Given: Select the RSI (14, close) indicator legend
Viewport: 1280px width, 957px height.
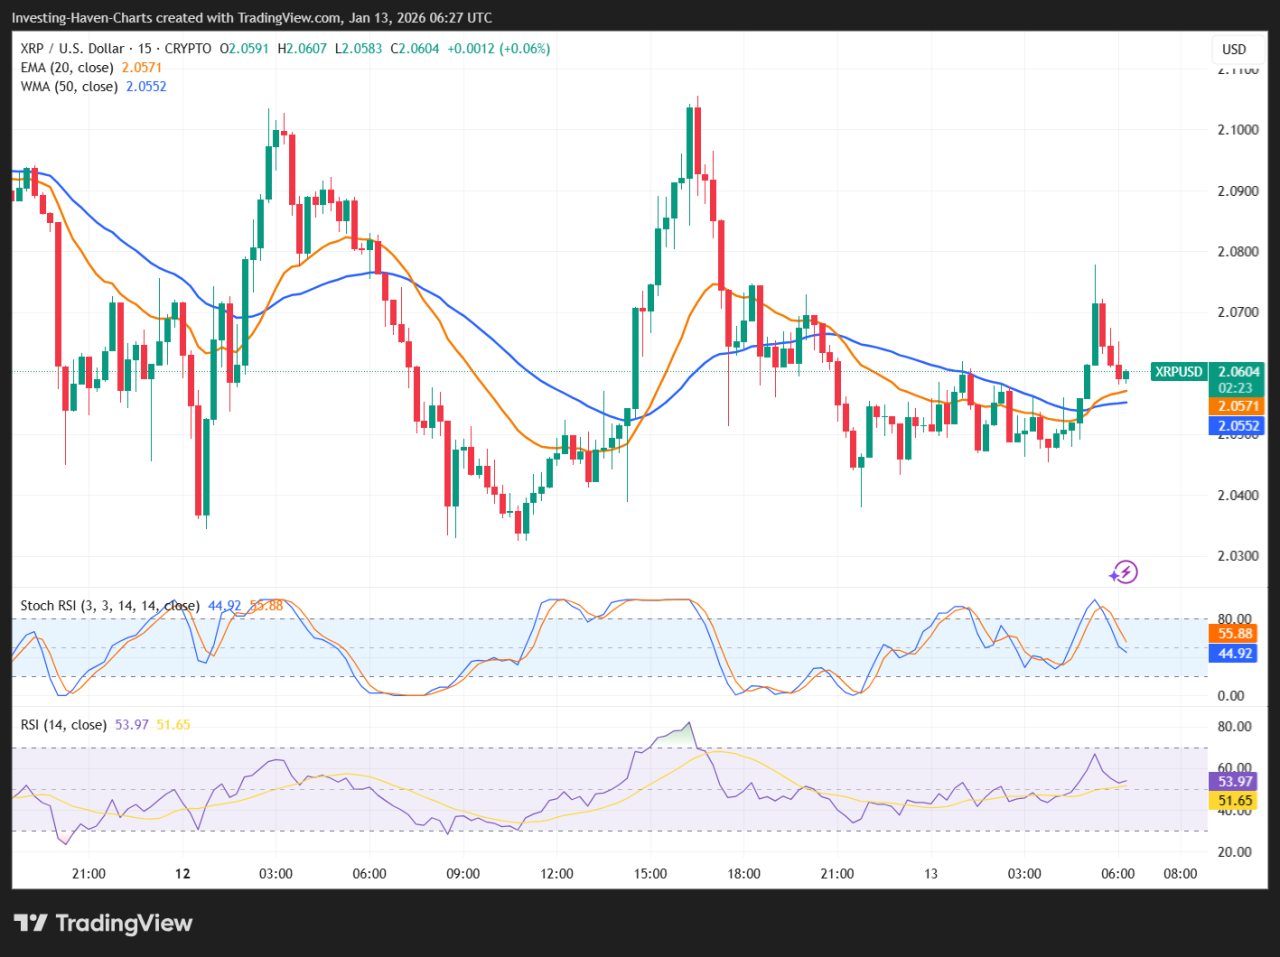Looking at the screenshot, I should [63, 724].
